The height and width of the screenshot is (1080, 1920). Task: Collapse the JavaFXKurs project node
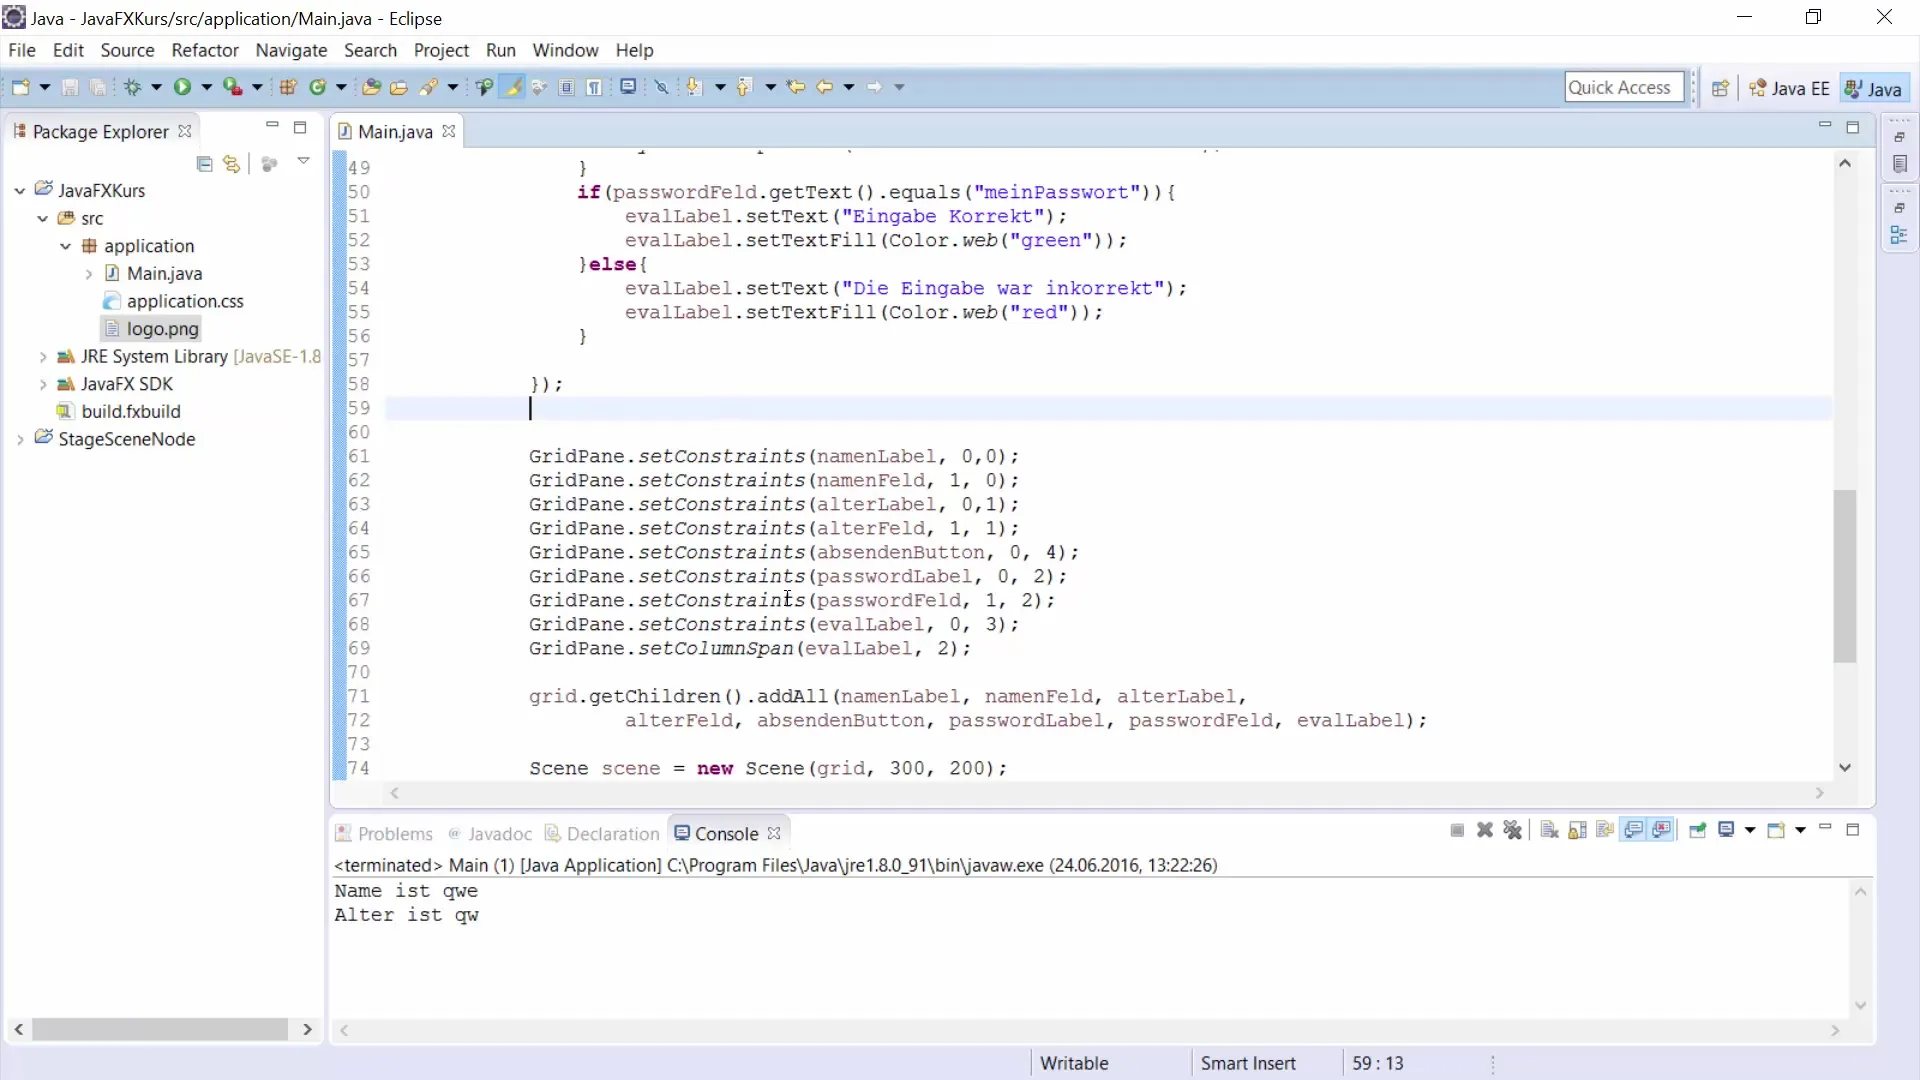(x=20, y=190)
